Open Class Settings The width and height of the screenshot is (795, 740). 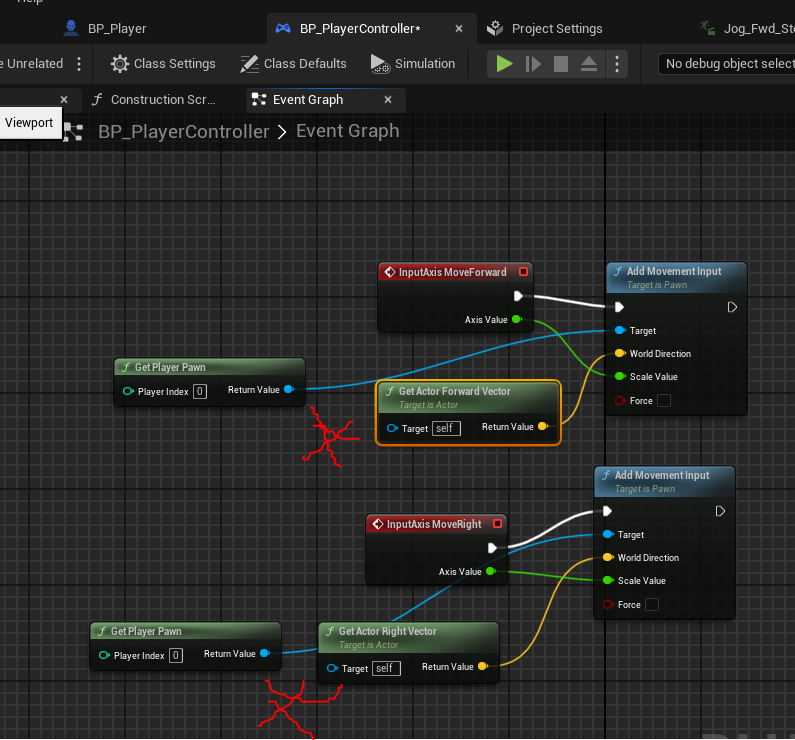[163, 64]
